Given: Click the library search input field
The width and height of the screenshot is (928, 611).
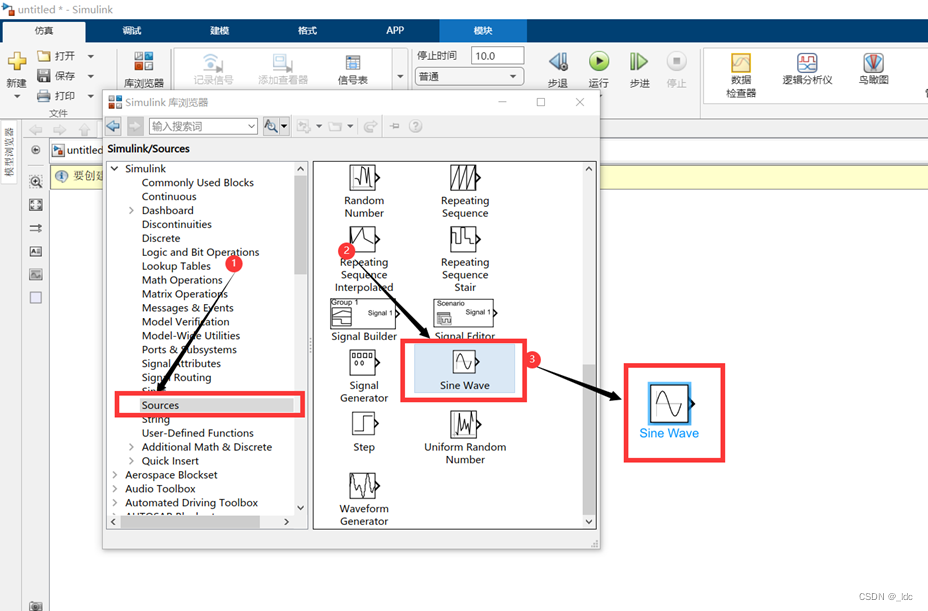Looking at the screenshot, I should pyautogui.click(x=198, y=126).
